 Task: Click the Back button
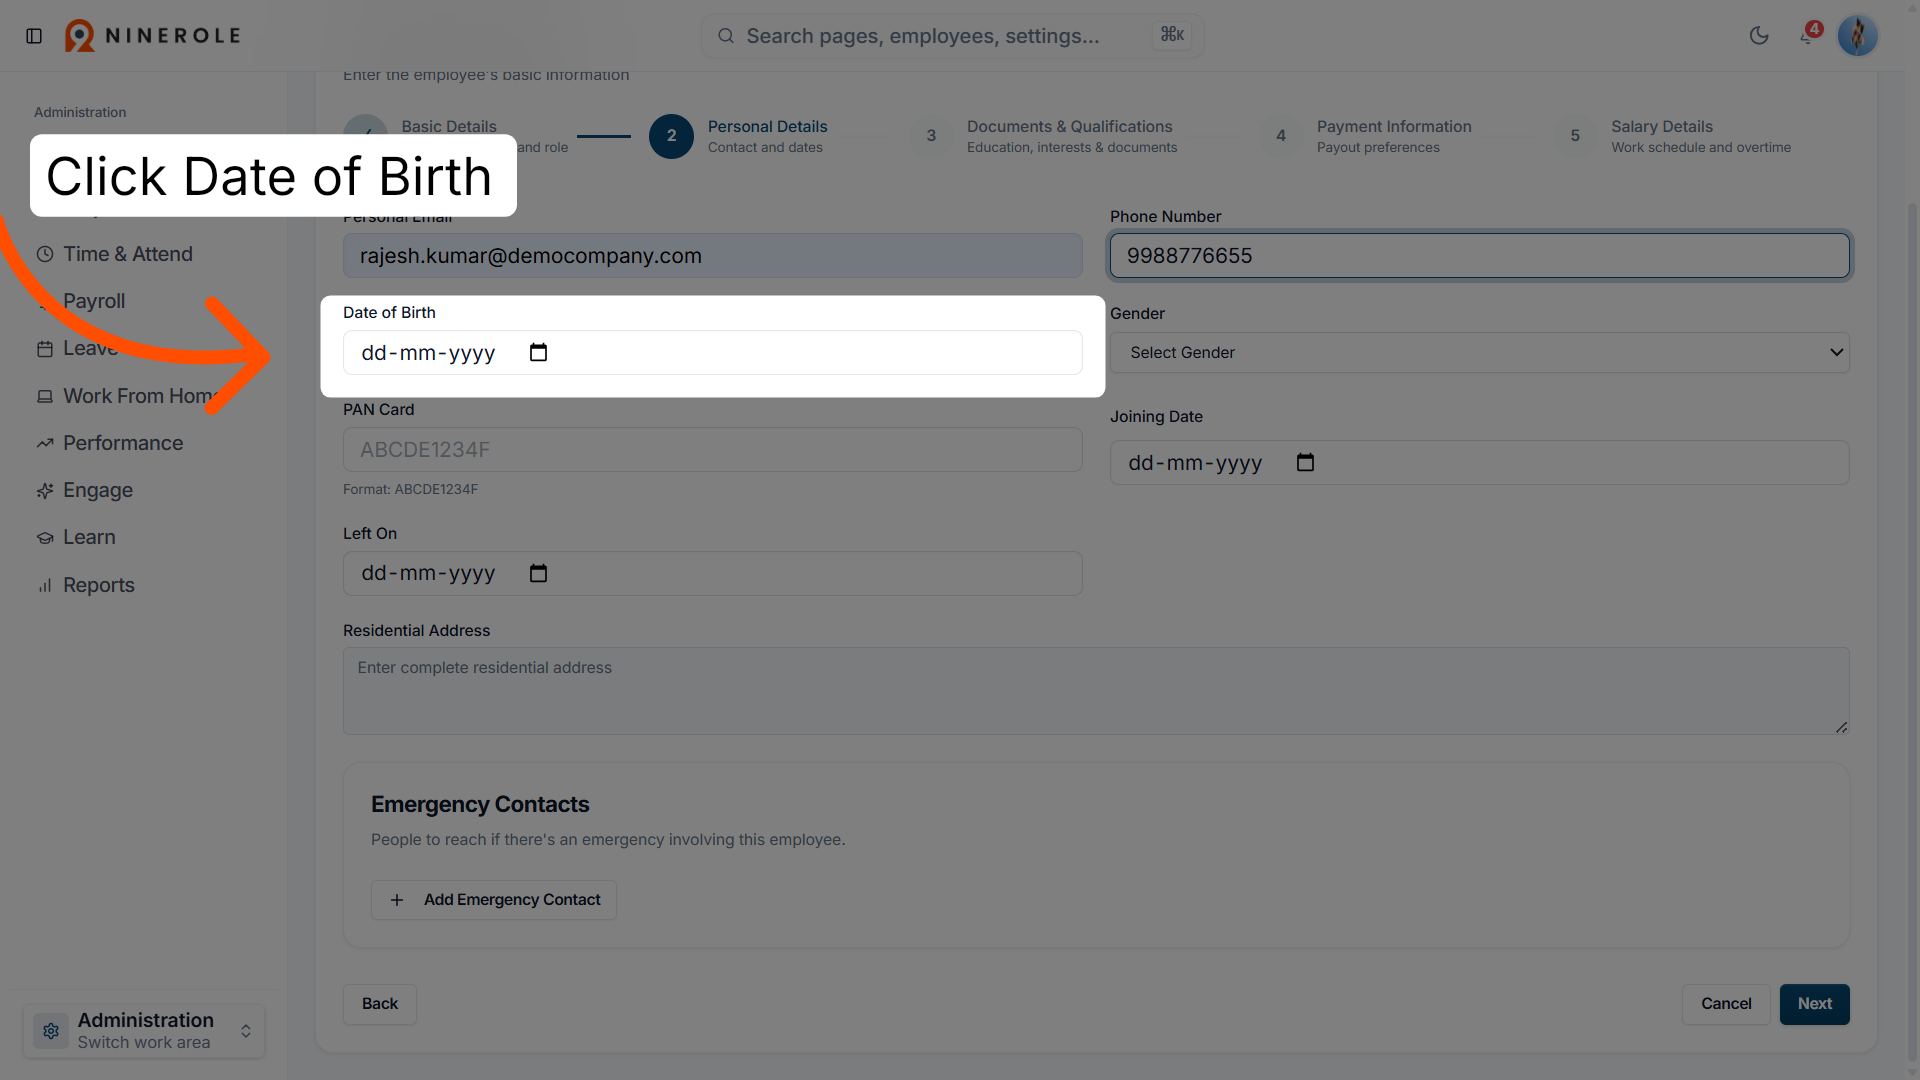[x=380, y=1004]
